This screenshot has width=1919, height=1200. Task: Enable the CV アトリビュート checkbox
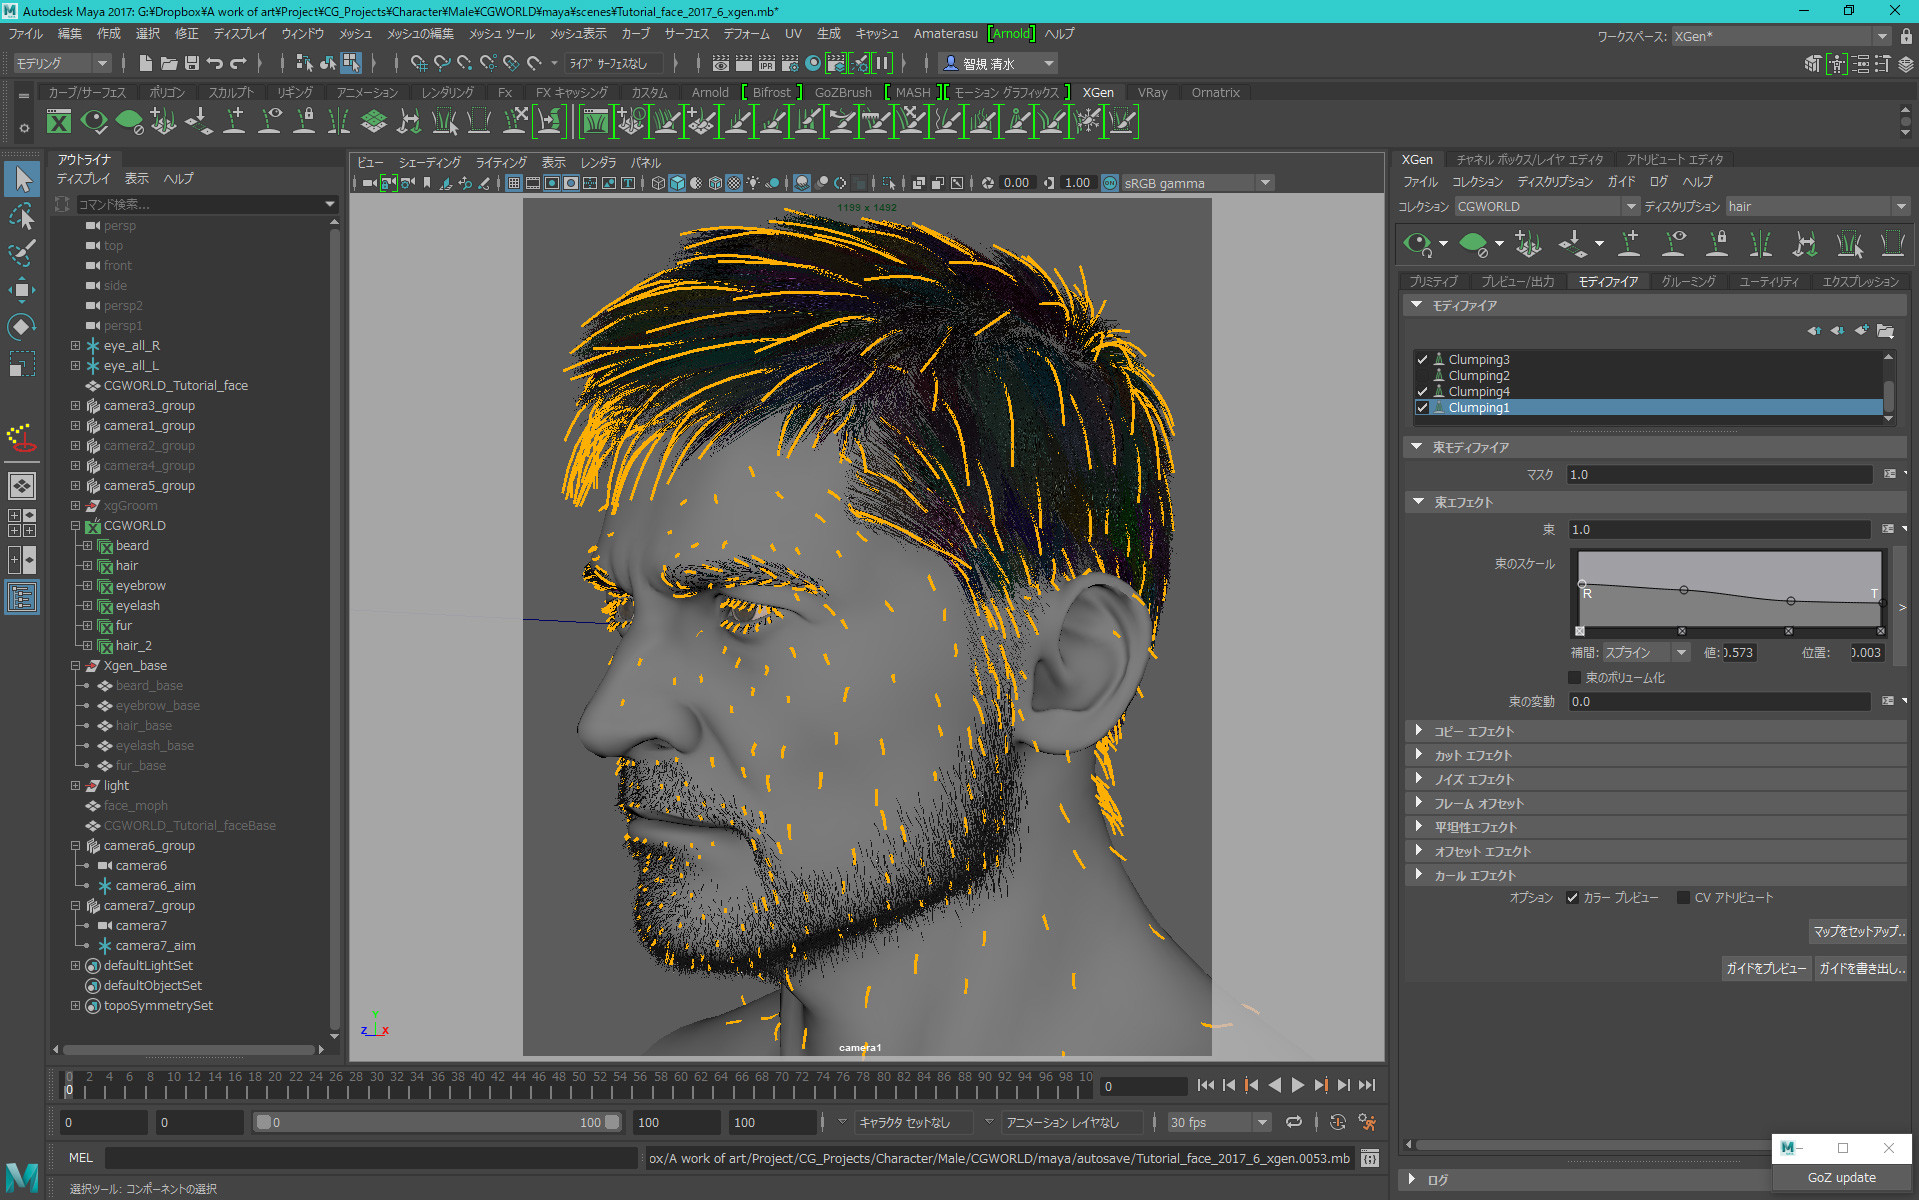[x=1683, y=897]
